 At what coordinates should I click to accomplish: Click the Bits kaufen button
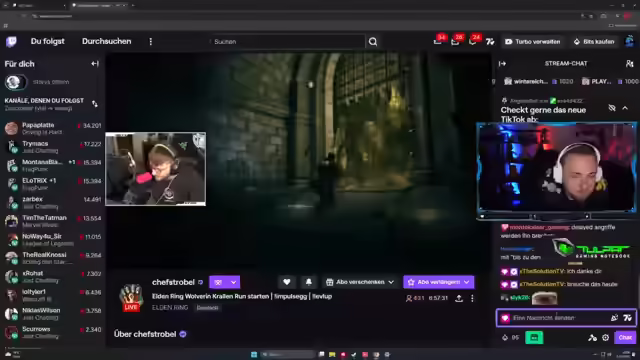594,42
